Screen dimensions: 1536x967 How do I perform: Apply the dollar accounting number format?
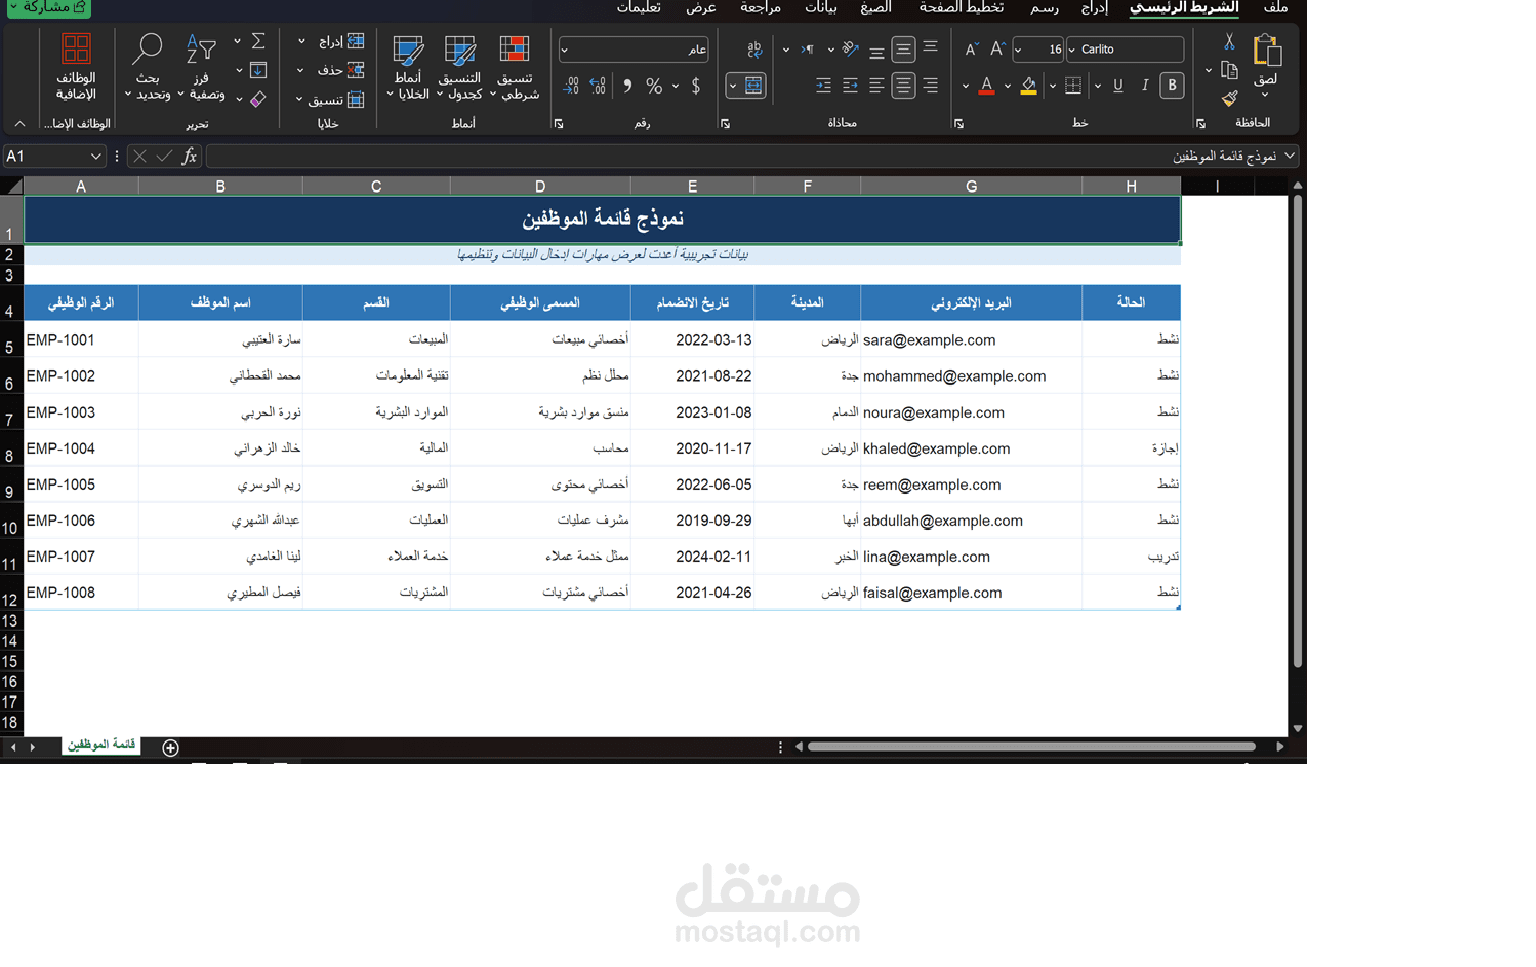pos(695,86)
